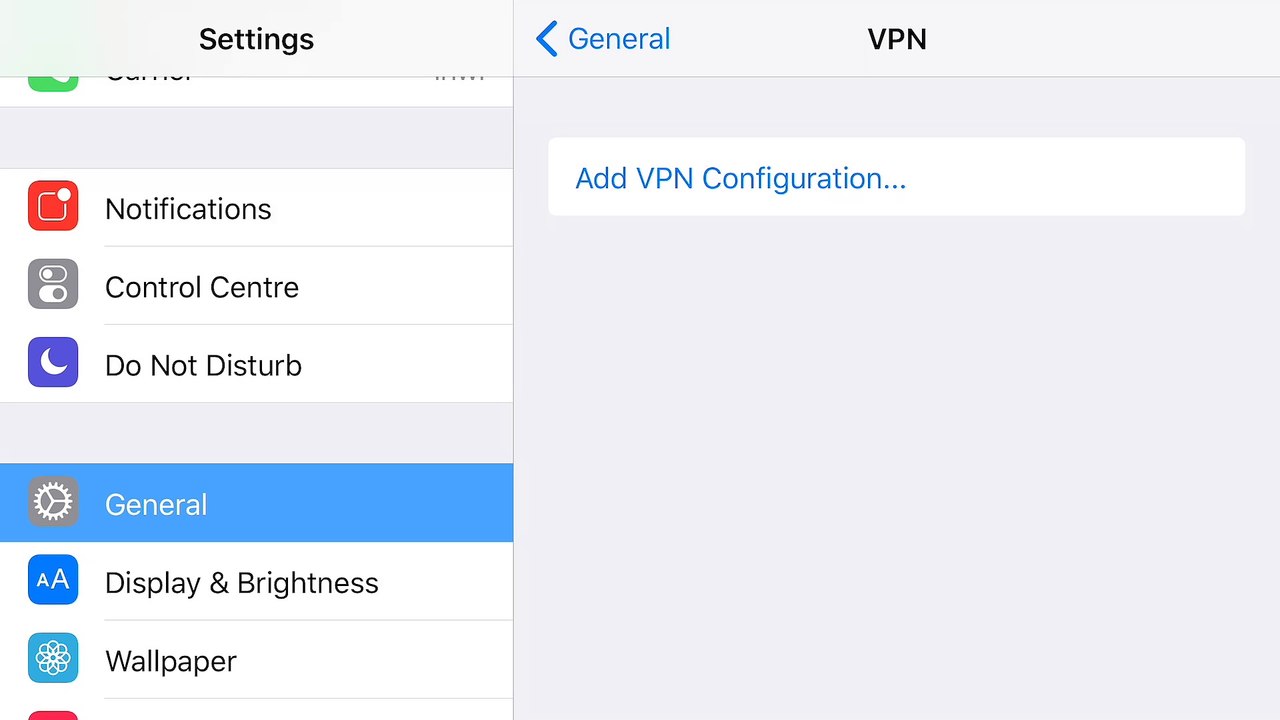This screenshot has width=1280, height=720.
Task: Open Control Centre settings
Action: tap(256, 286)
